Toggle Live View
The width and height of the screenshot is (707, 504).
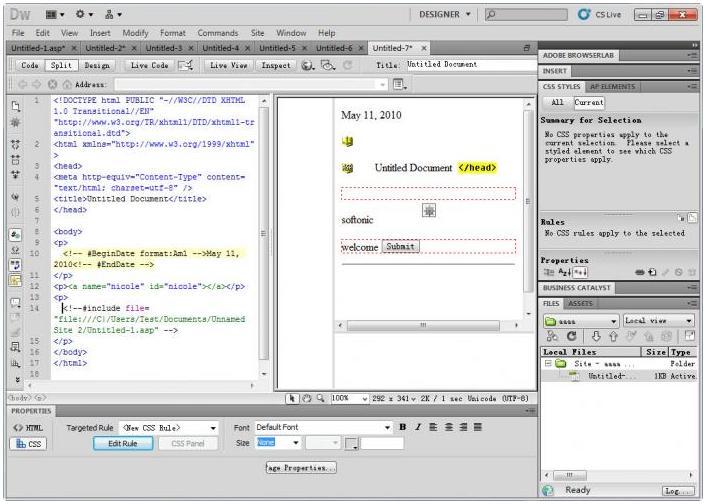click(228, 65)
